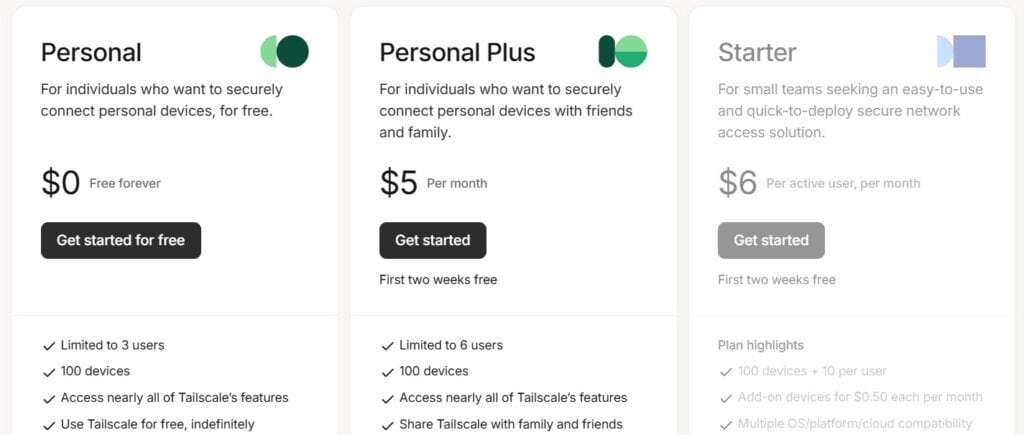The width and height of the screenshot is (1024, 435).
Task: Select the 'Personal' plan heading
Action: [91, 52]
